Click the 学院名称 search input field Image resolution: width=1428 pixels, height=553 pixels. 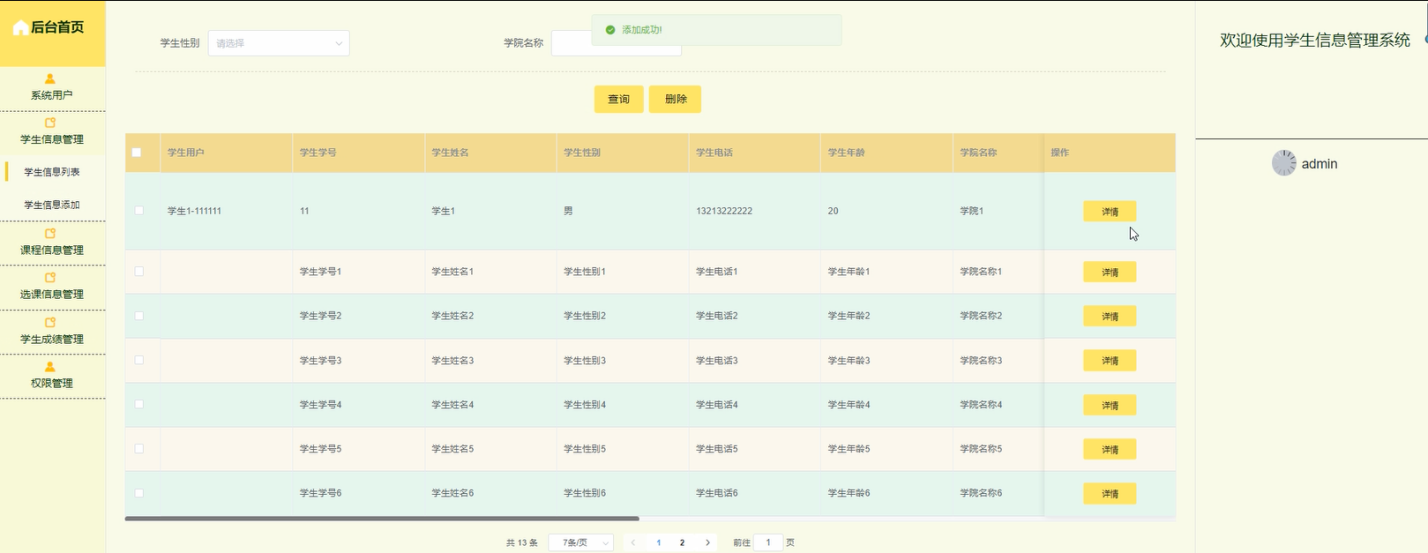[616, 43]
